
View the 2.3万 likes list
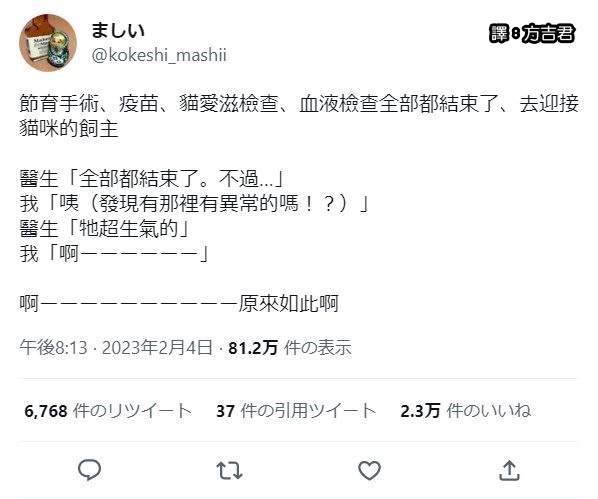466,411
